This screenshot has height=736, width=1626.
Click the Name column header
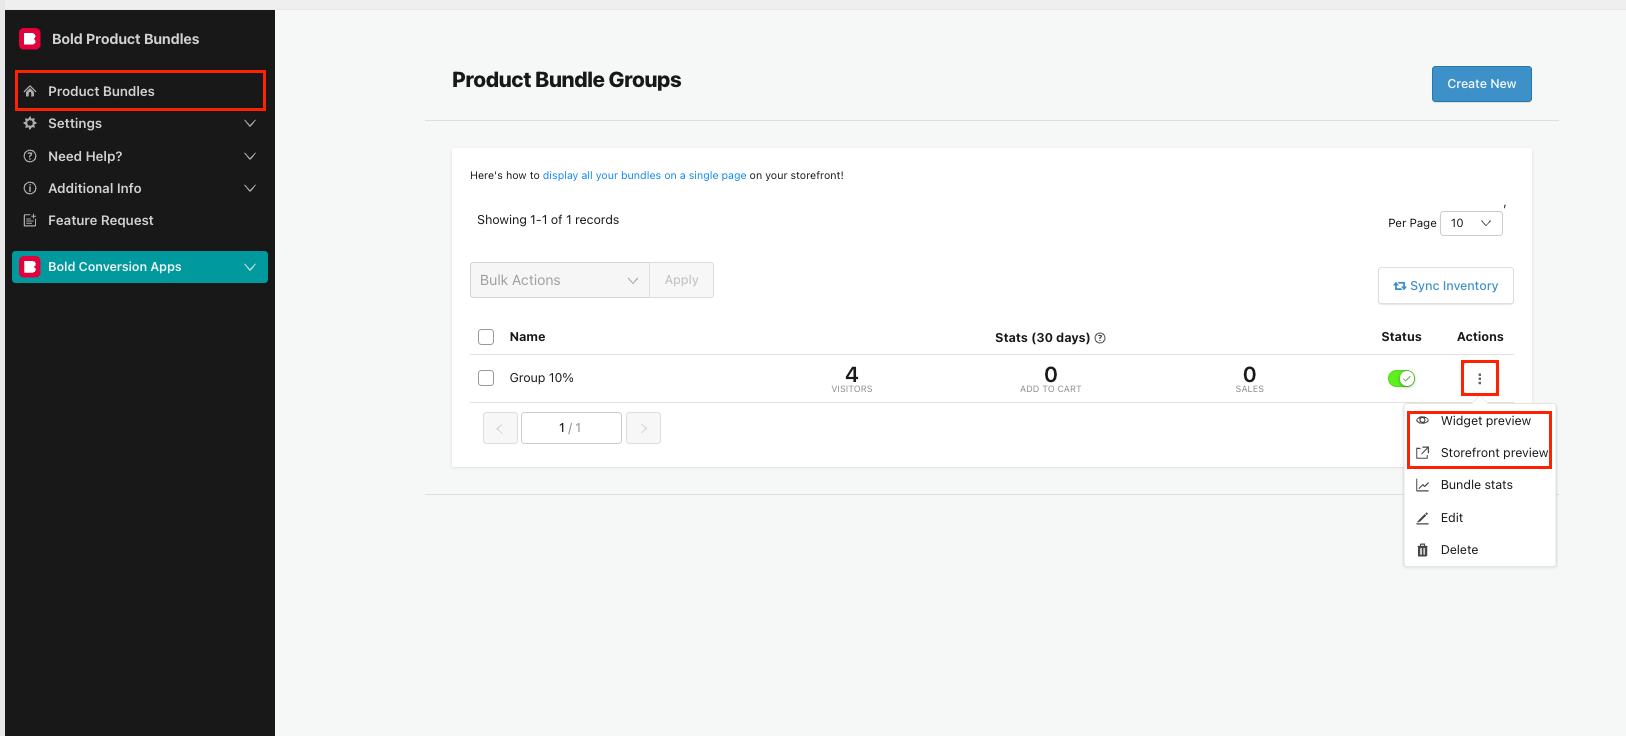528,337
